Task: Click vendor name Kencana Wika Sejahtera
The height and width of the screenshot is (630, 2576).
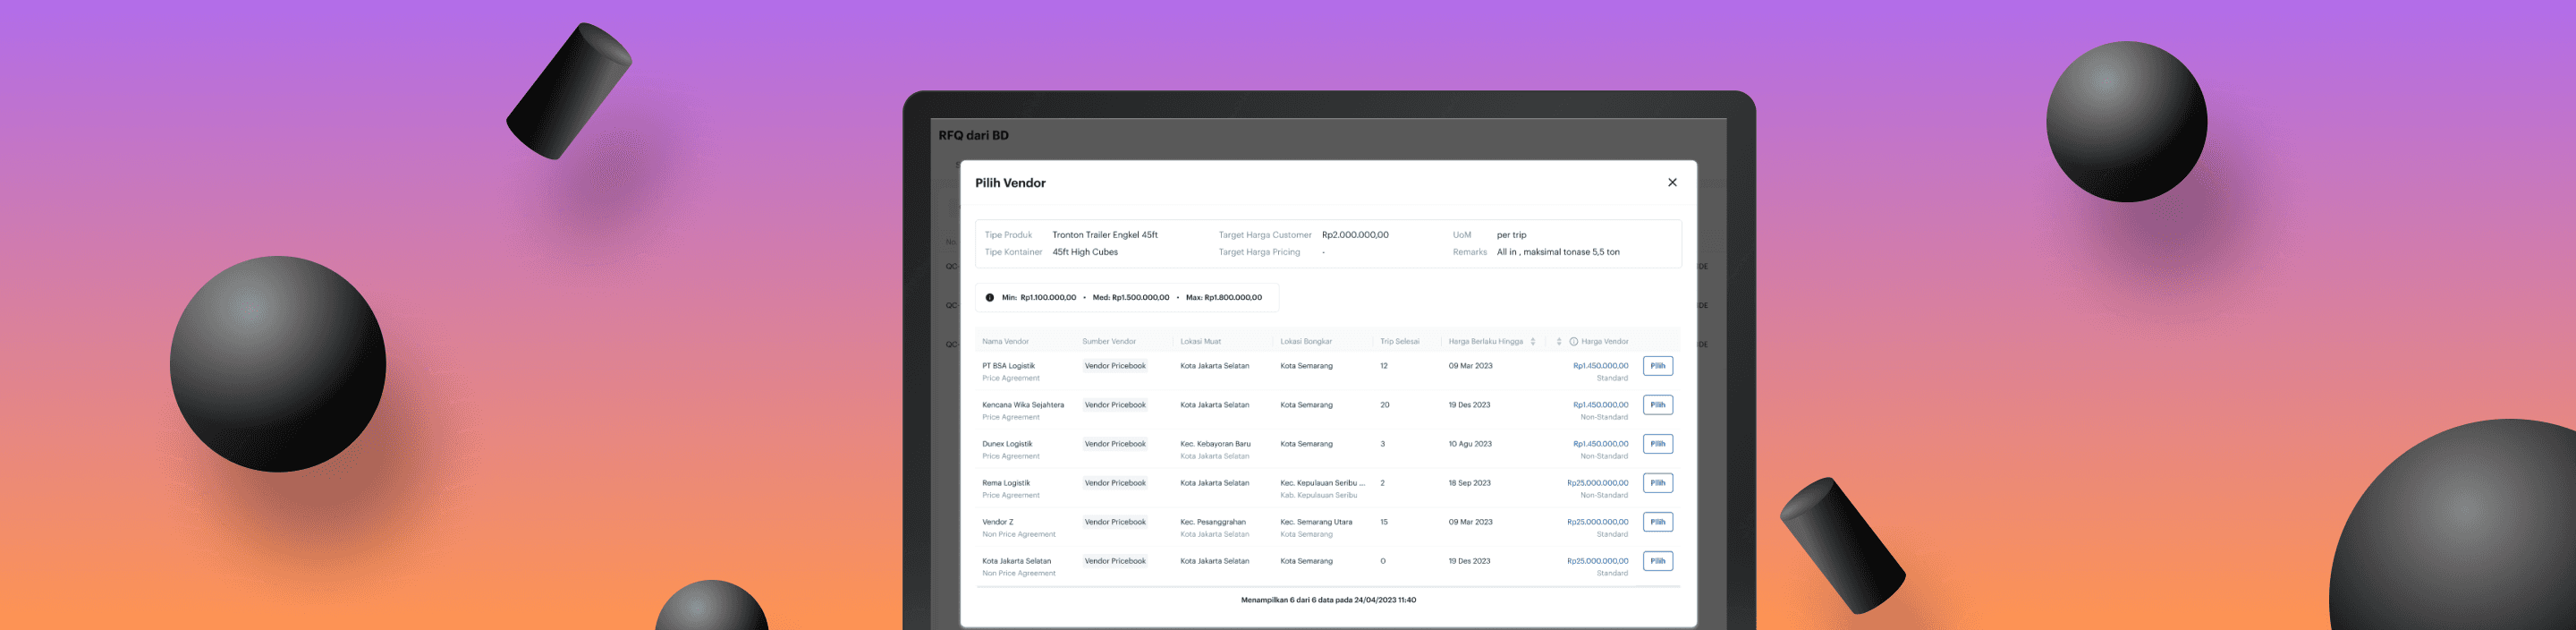Action: pyautogui.click(x=1023, y=405)
